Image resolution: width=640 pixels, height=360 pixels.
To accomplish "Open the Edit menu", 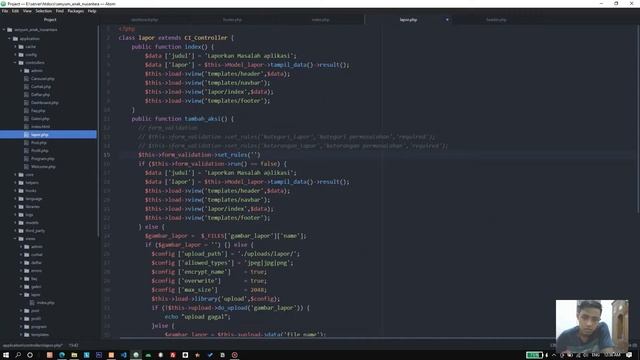I will pos(16,11).
